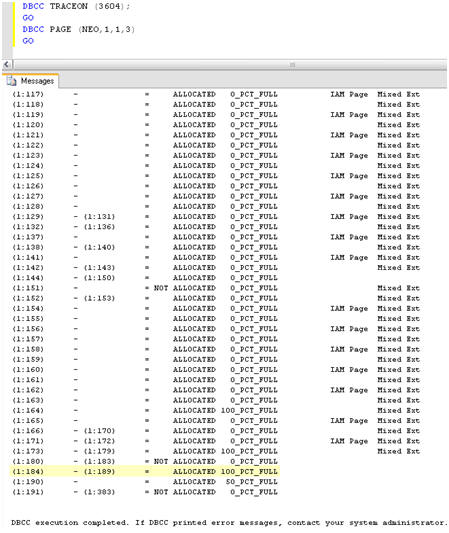This screenshot has width=449, height=533.
Task: Click the horizontal scrollbar left arrow
Action: pyautogui.click(x=7, y=64)
